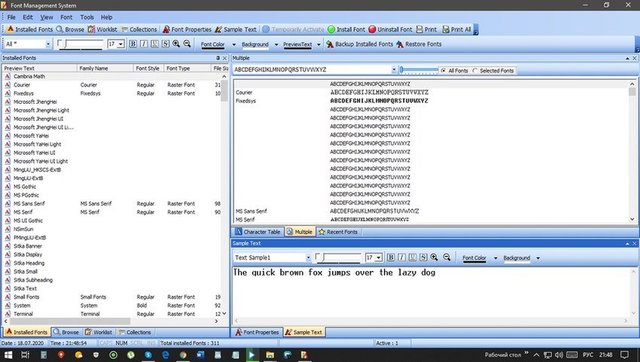Toggle strikeout in Sample Text panel

(x=423, y=257)
